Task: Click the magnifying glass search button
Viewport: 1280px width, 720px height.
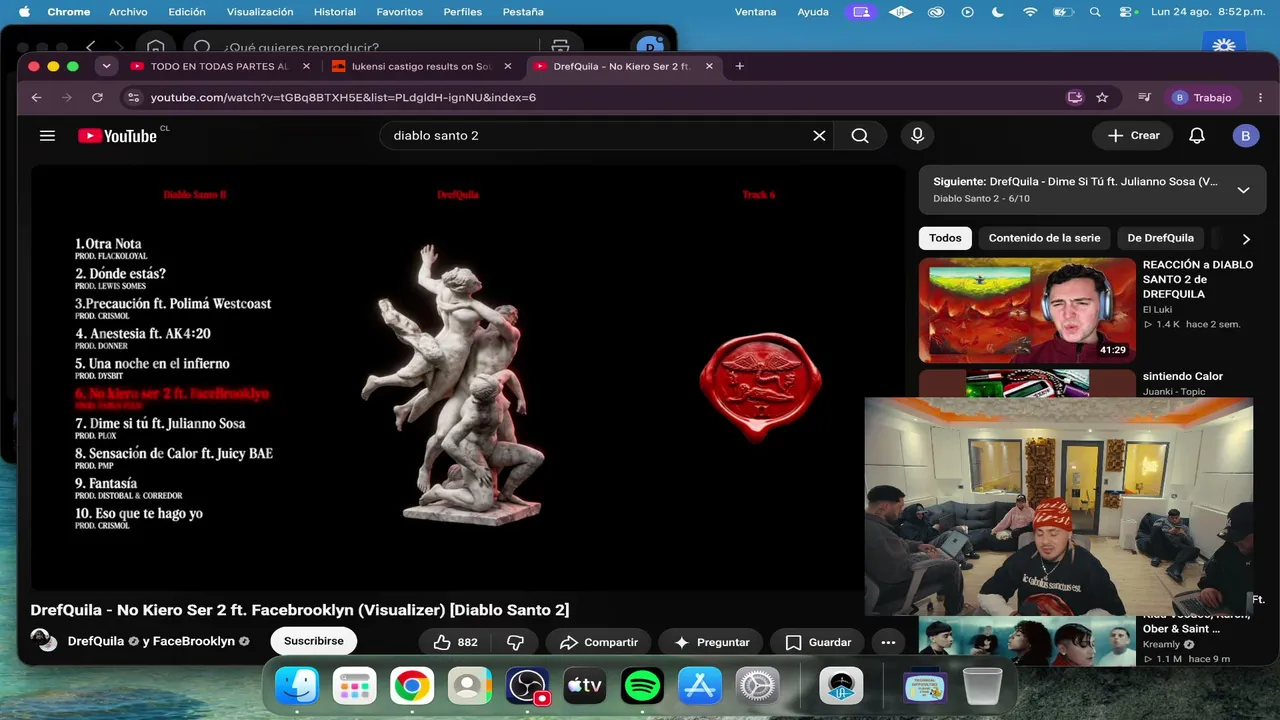Action: click(860, 136)
